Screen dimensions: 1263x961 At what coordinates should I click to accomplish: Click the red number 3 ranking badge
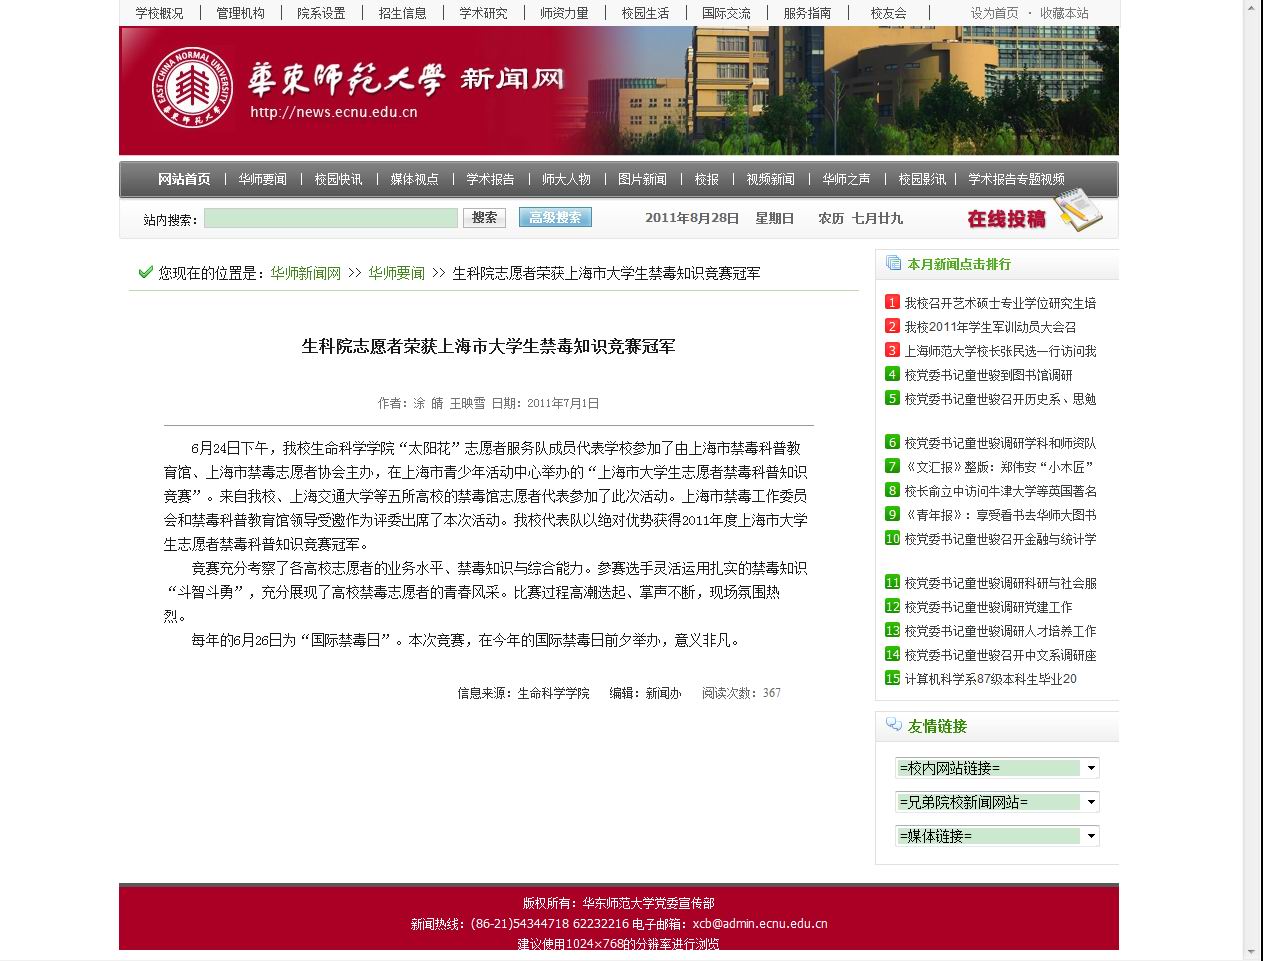(892, 350)
